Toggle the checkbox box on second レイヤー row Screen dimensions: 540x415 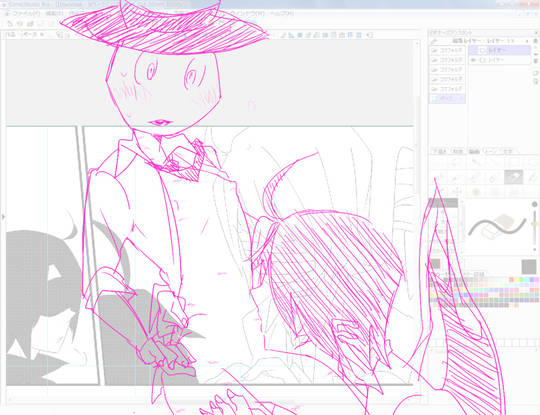pyautogui.click(x=483, y=60)
